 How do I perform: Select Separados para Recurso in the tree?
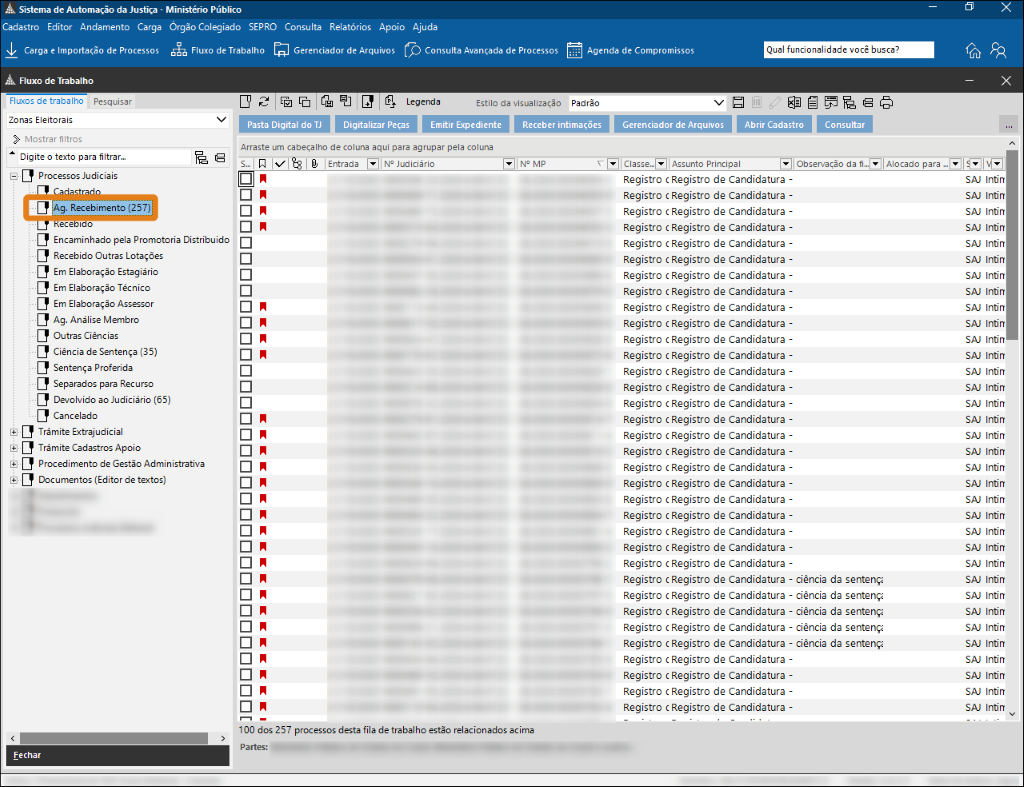(x=103, y=384)
